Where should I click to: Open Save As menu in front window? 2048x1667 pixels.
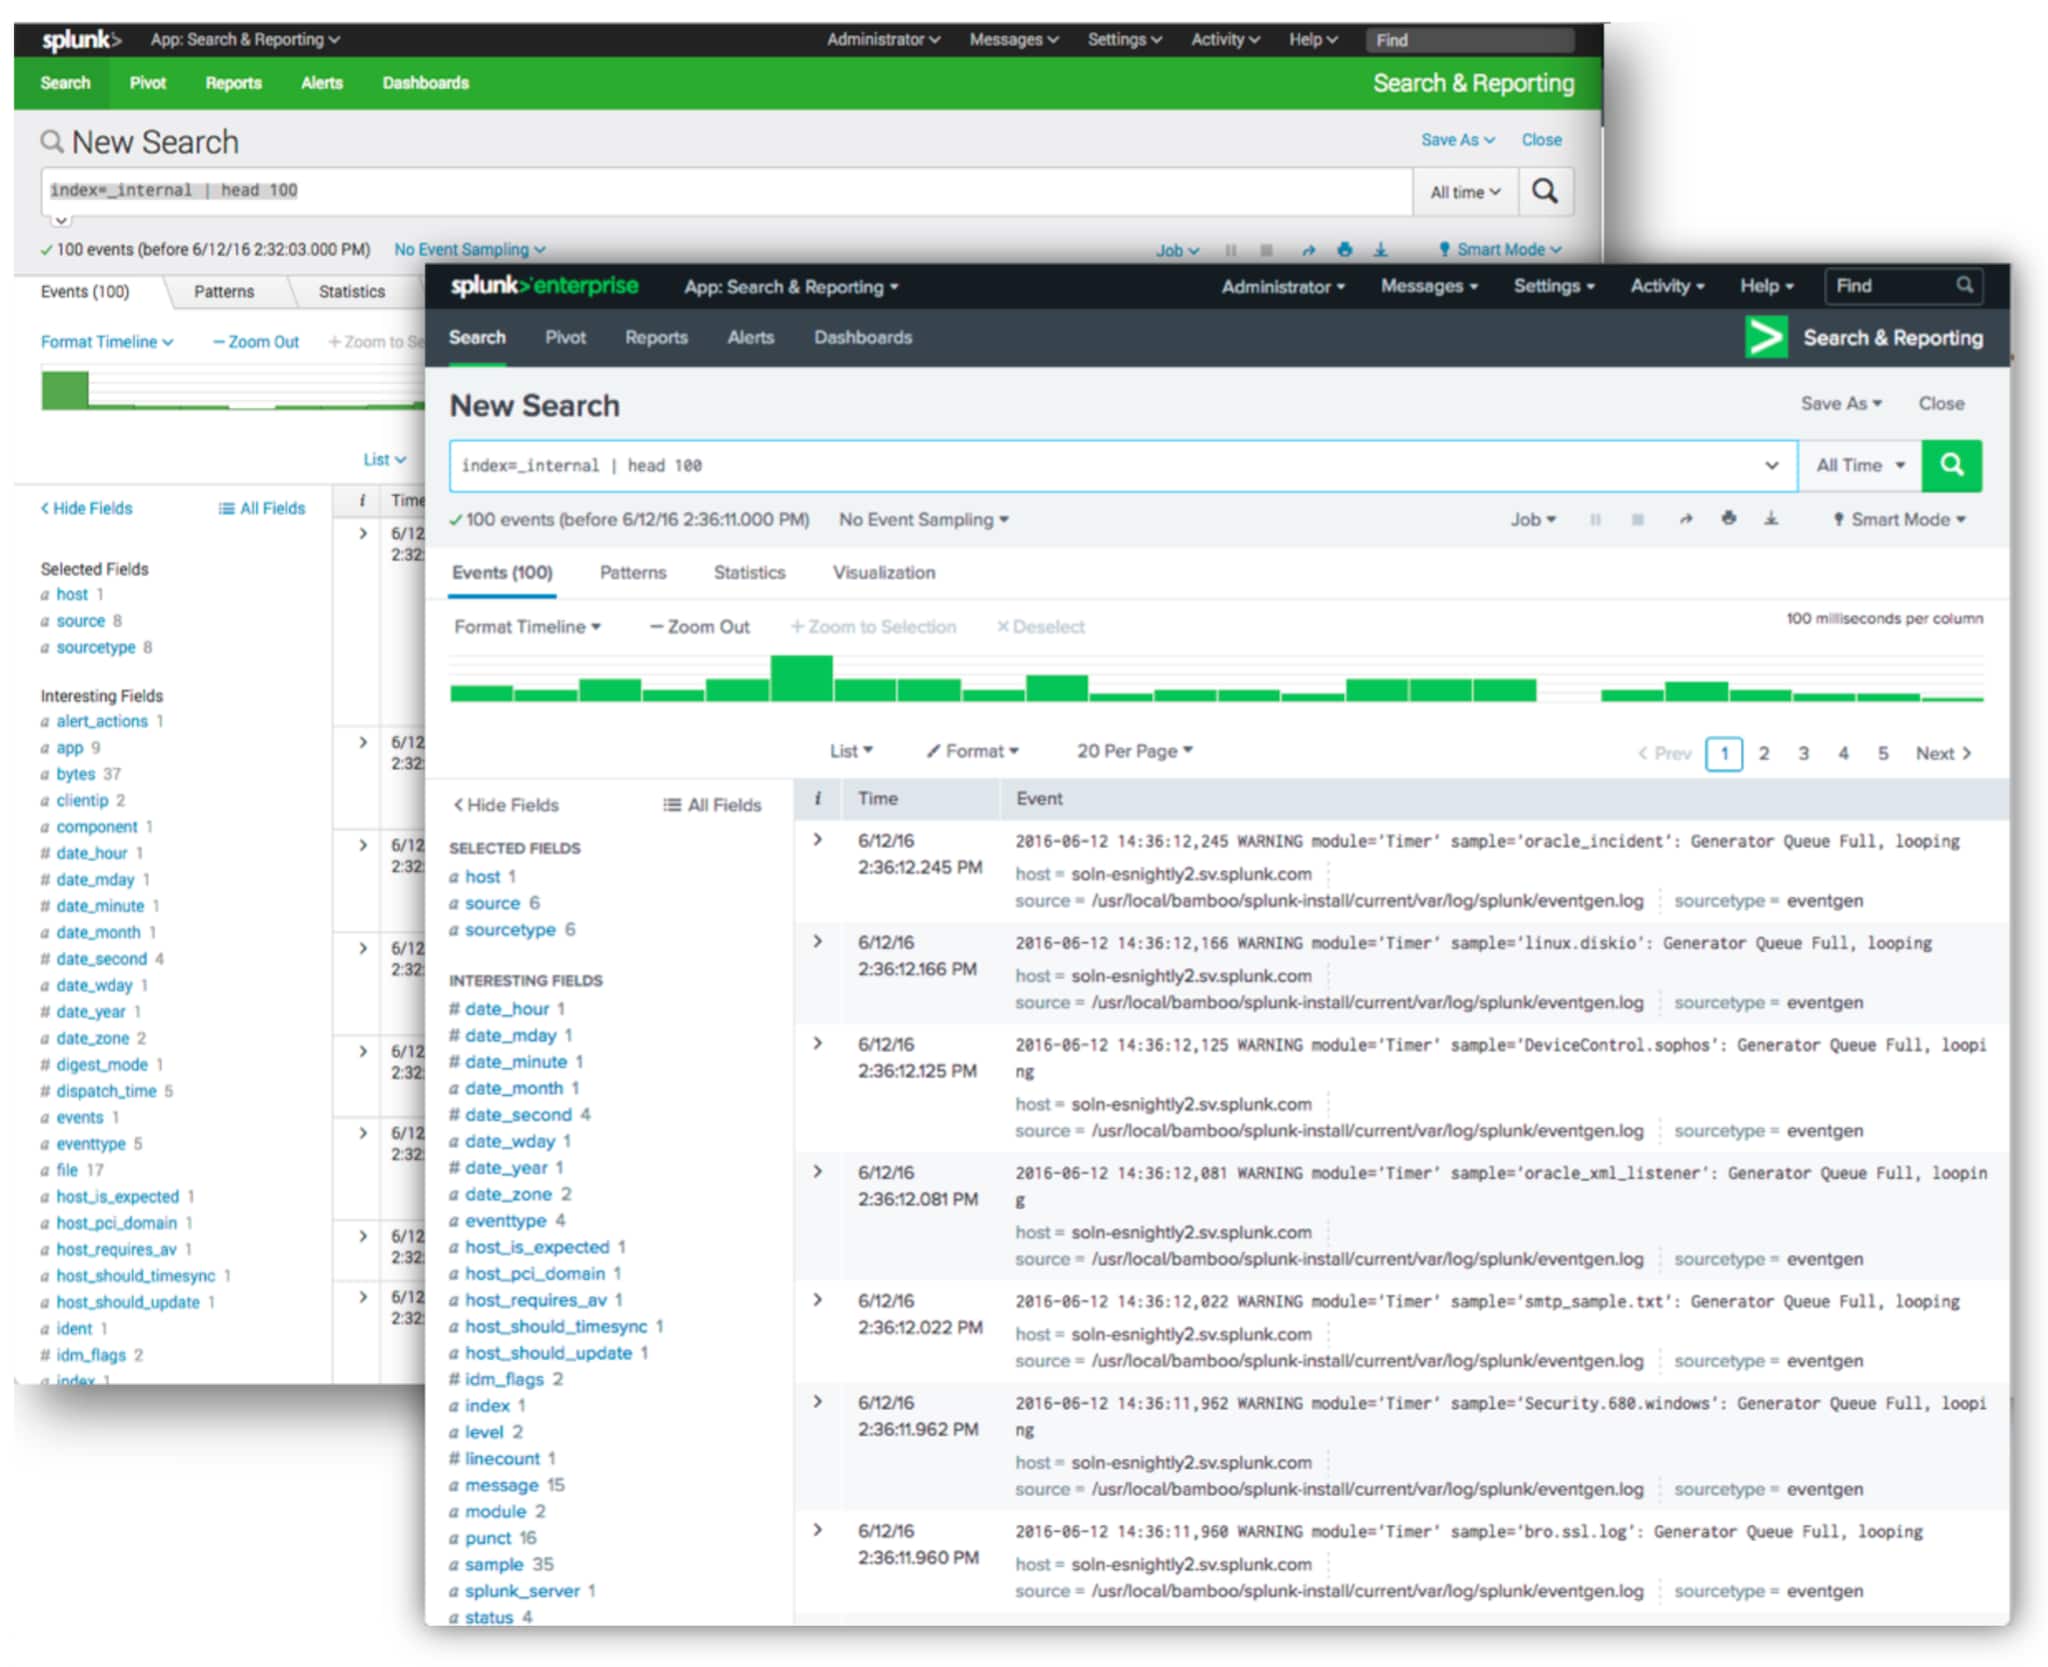(1841, 403)
